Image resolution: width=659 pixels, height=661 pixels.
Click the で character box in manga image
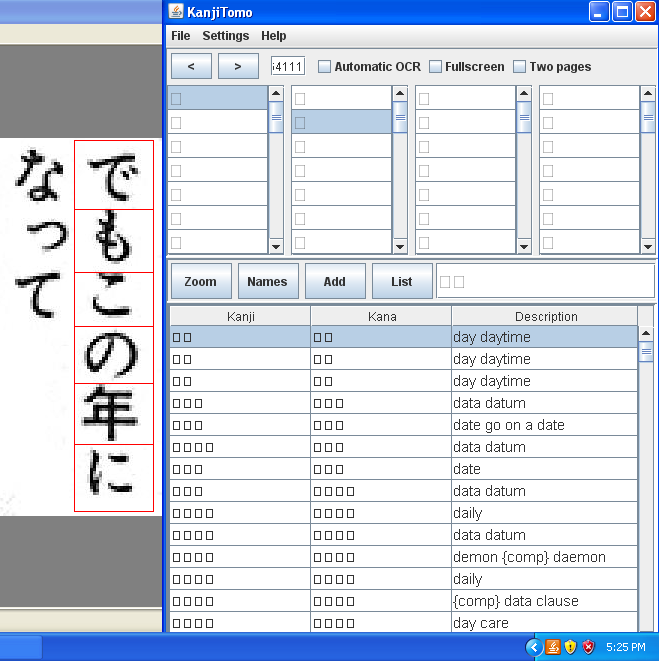coord(114,175)
